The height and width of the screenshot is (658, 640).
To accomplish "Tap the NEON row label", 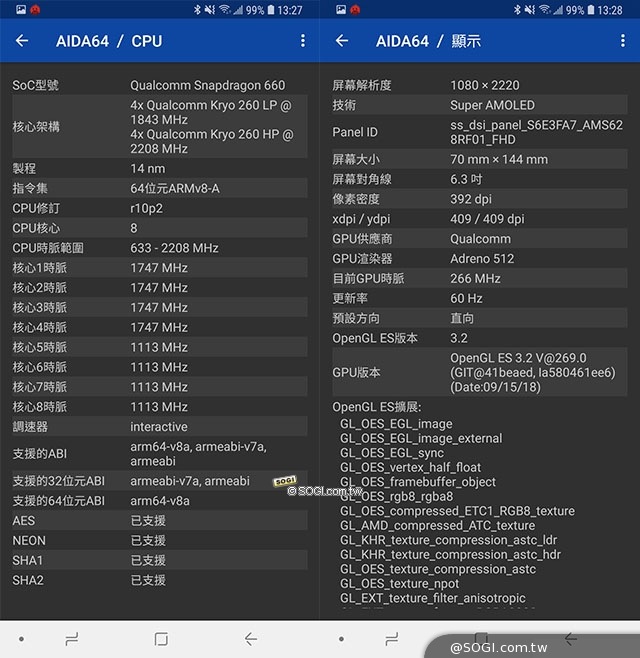I will pos(29,540).
